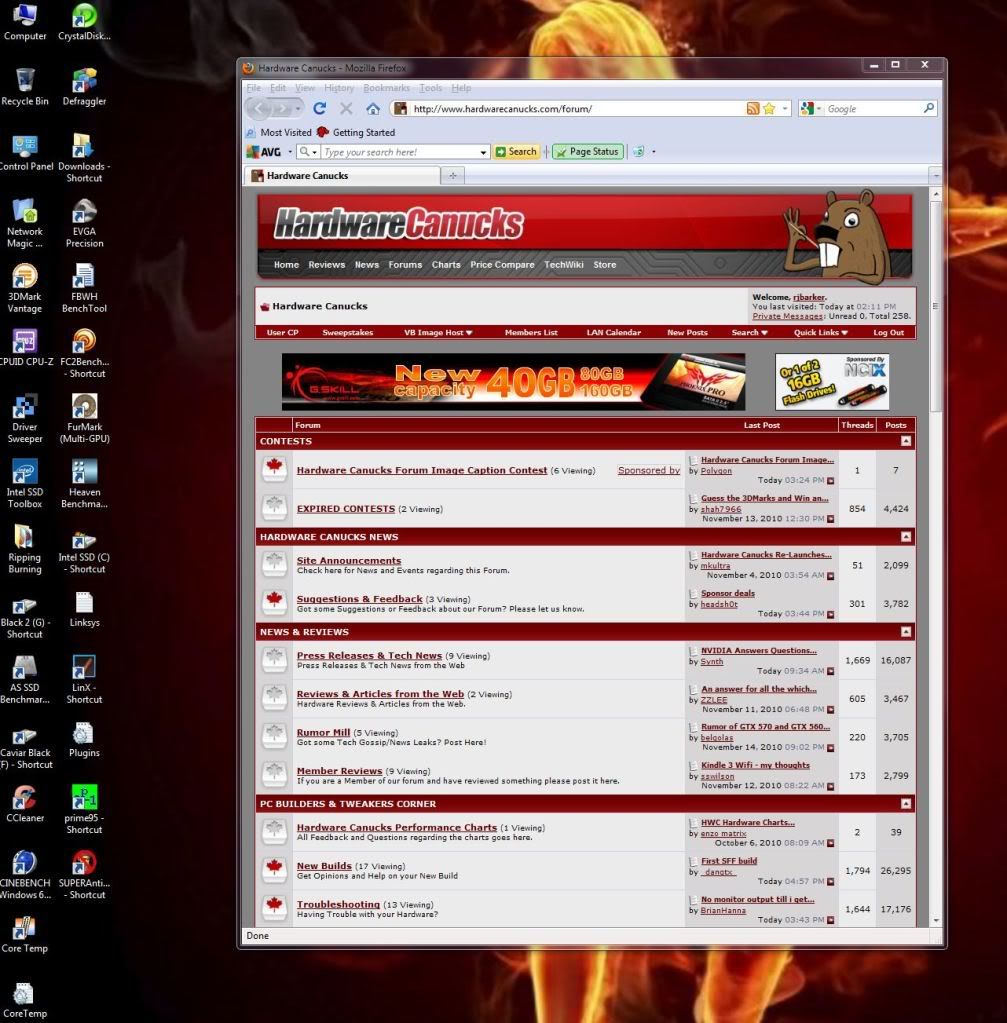Bookmark page with the star icon
1007x1023 pixels.
coord(769,108)
